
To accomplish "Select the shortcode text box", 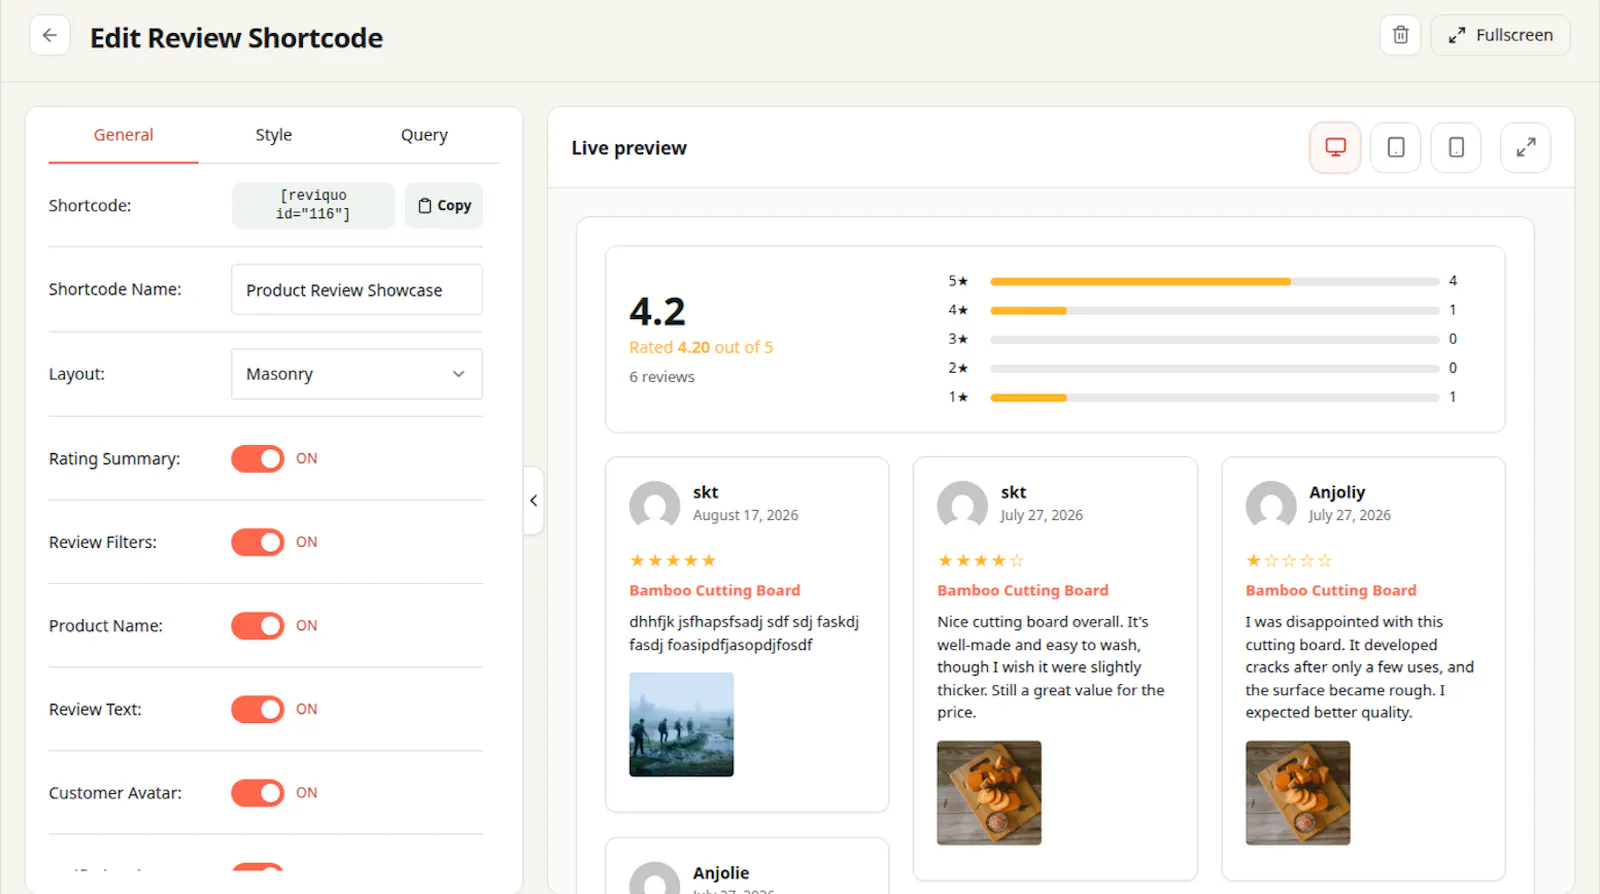I will click(313, 205).
